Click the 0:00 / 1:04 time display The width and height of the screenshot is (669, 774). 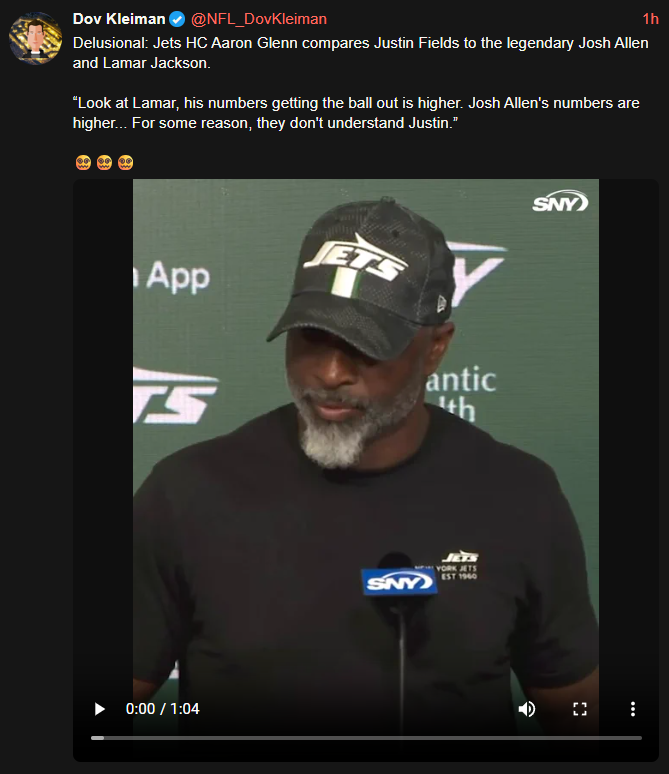(x=162, y=709)
